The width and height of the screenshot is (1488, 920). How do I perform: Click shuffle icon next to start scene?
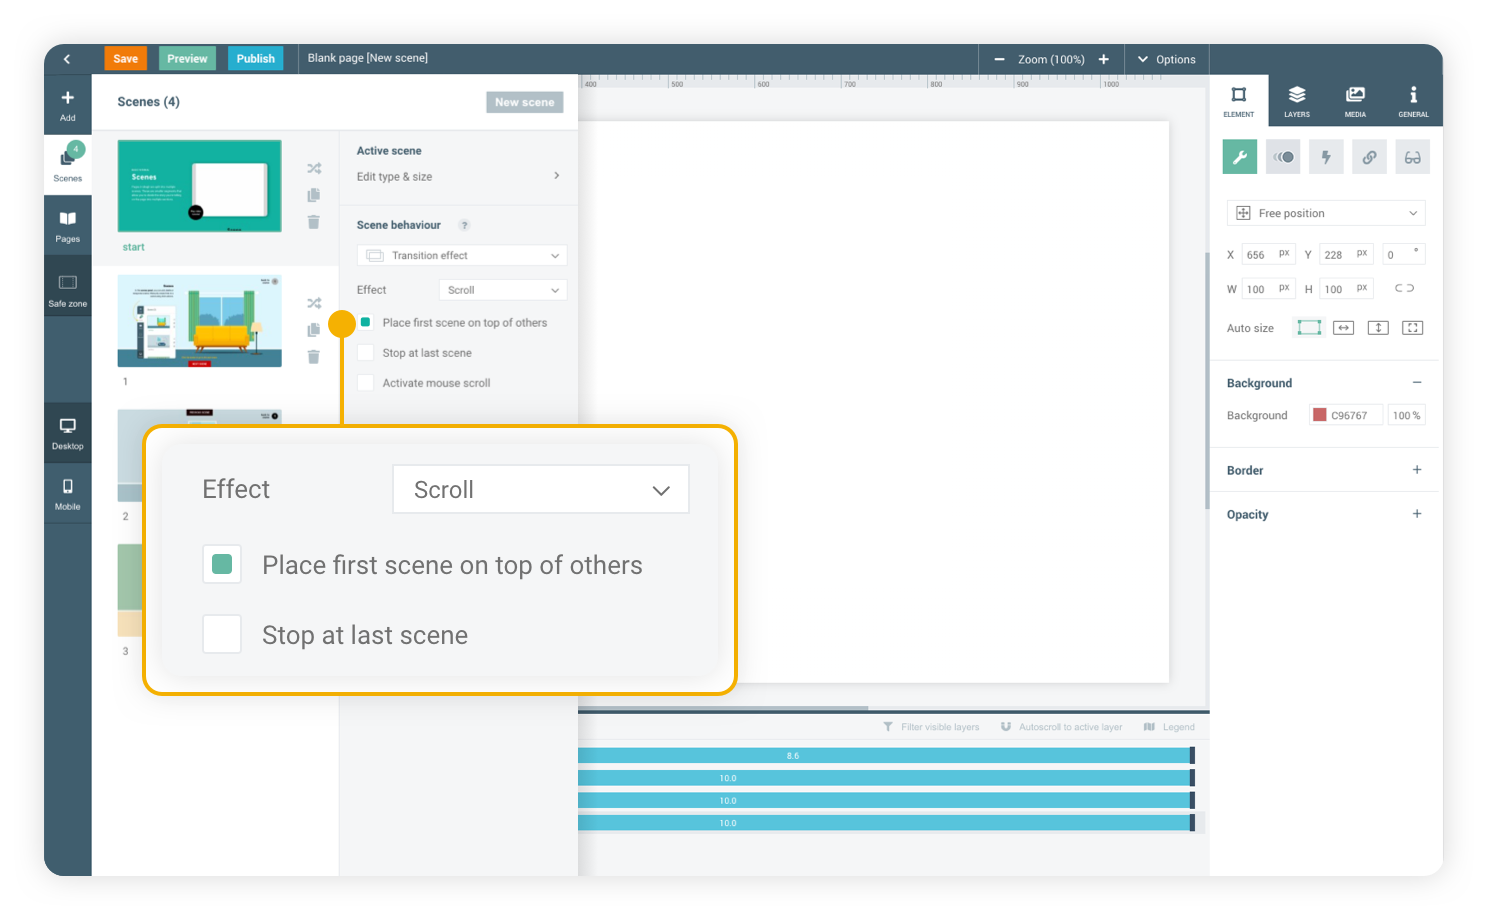click(x=314, y=168)
